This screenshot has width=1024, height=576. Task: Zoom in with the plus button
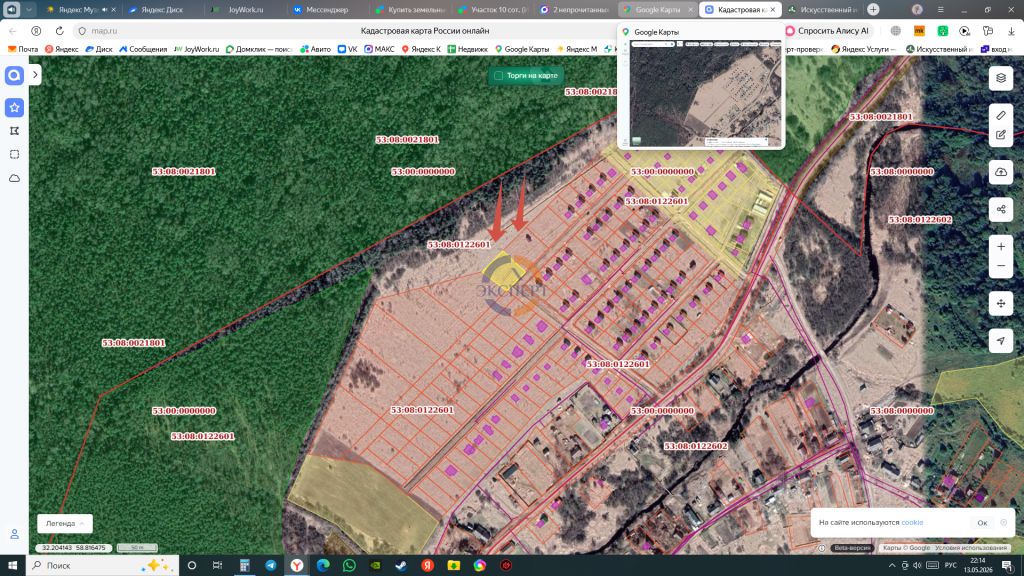[1000, 247]
